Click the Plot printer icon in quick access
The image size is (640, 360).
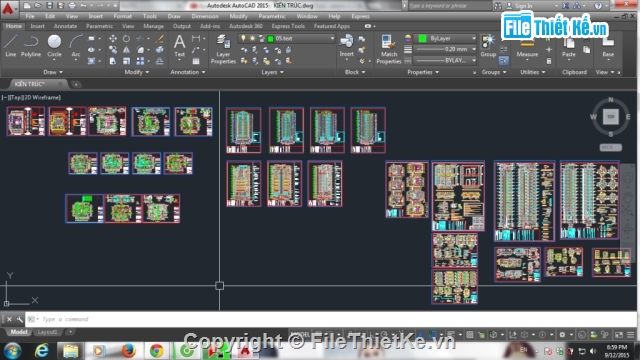pos(72,5)
